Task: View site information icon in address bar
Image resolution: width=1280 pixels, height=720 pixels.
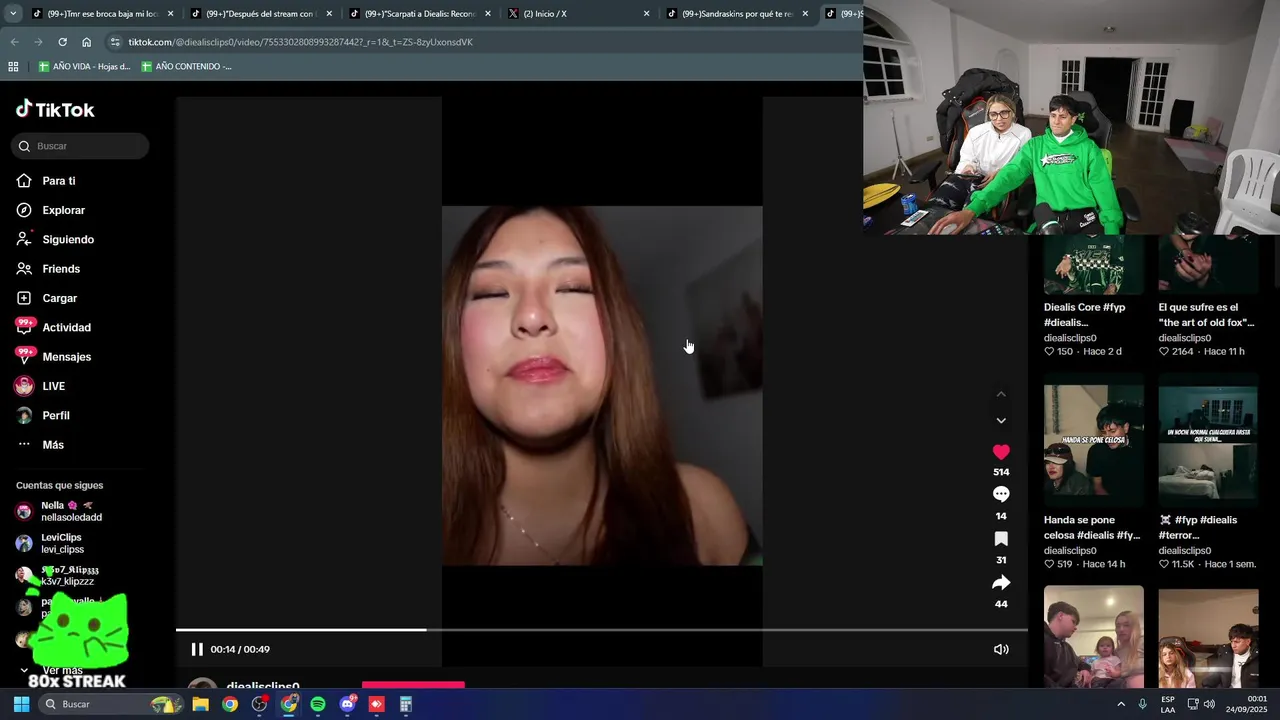Action: tap(115, 42)
